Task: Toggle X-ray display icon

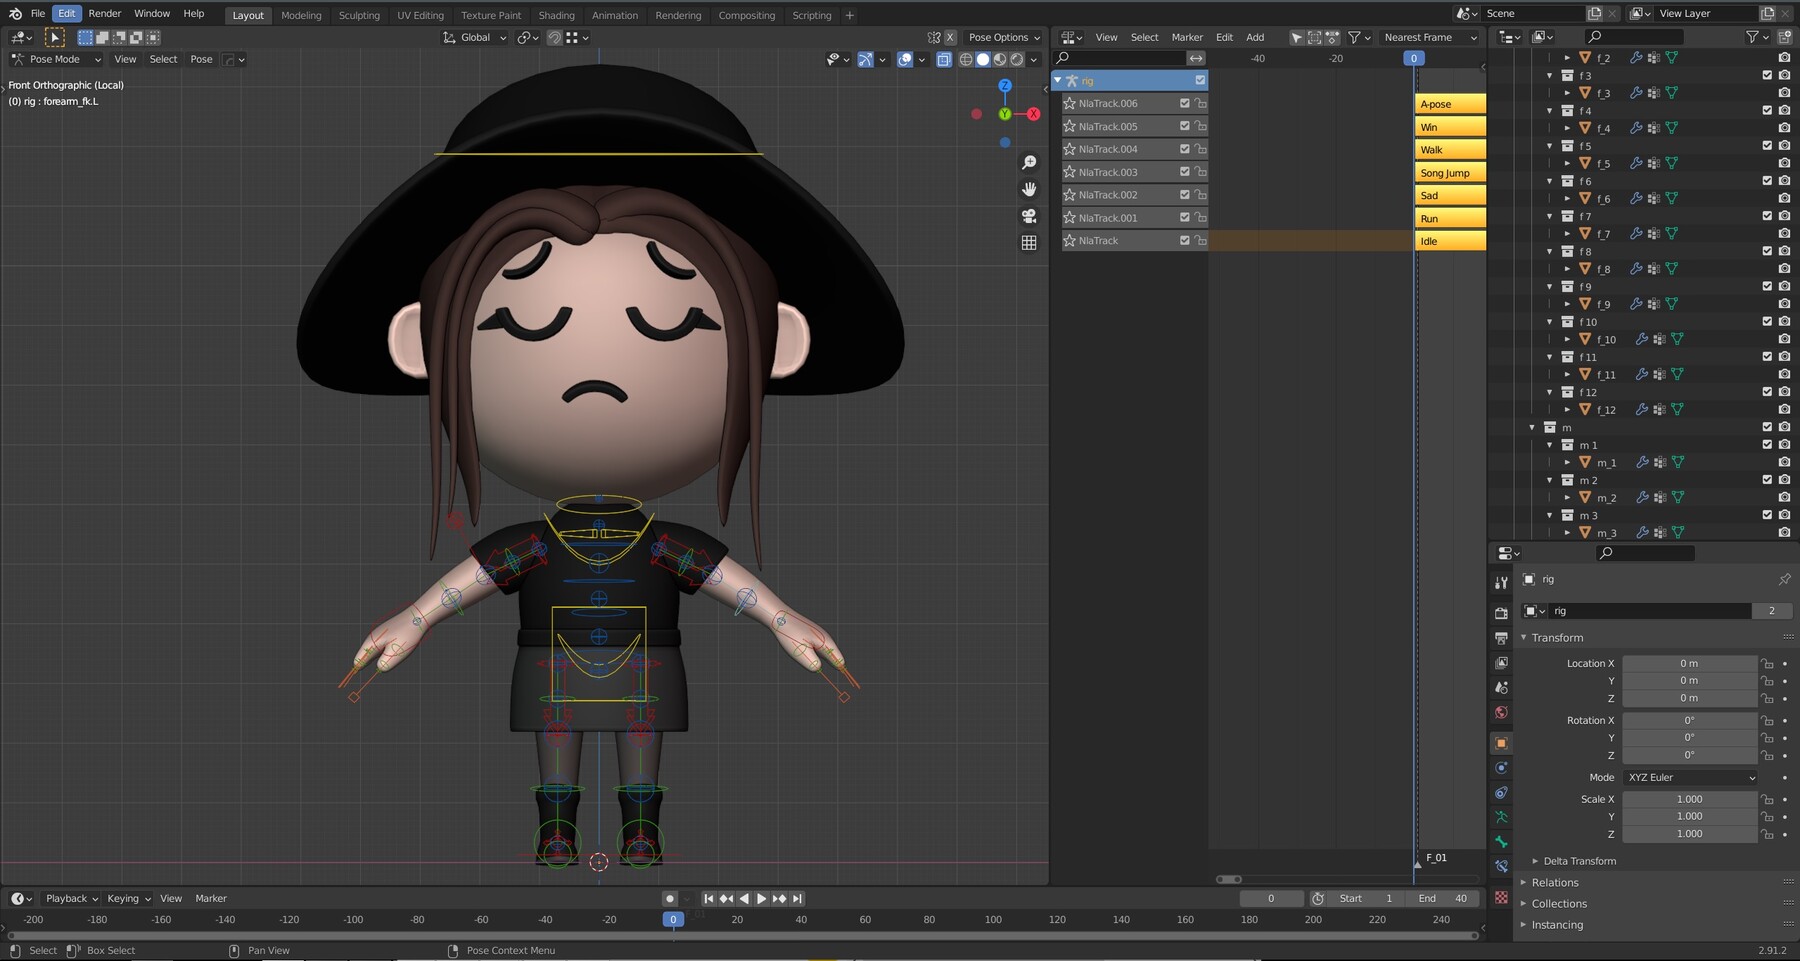Action: click(944, 60)
